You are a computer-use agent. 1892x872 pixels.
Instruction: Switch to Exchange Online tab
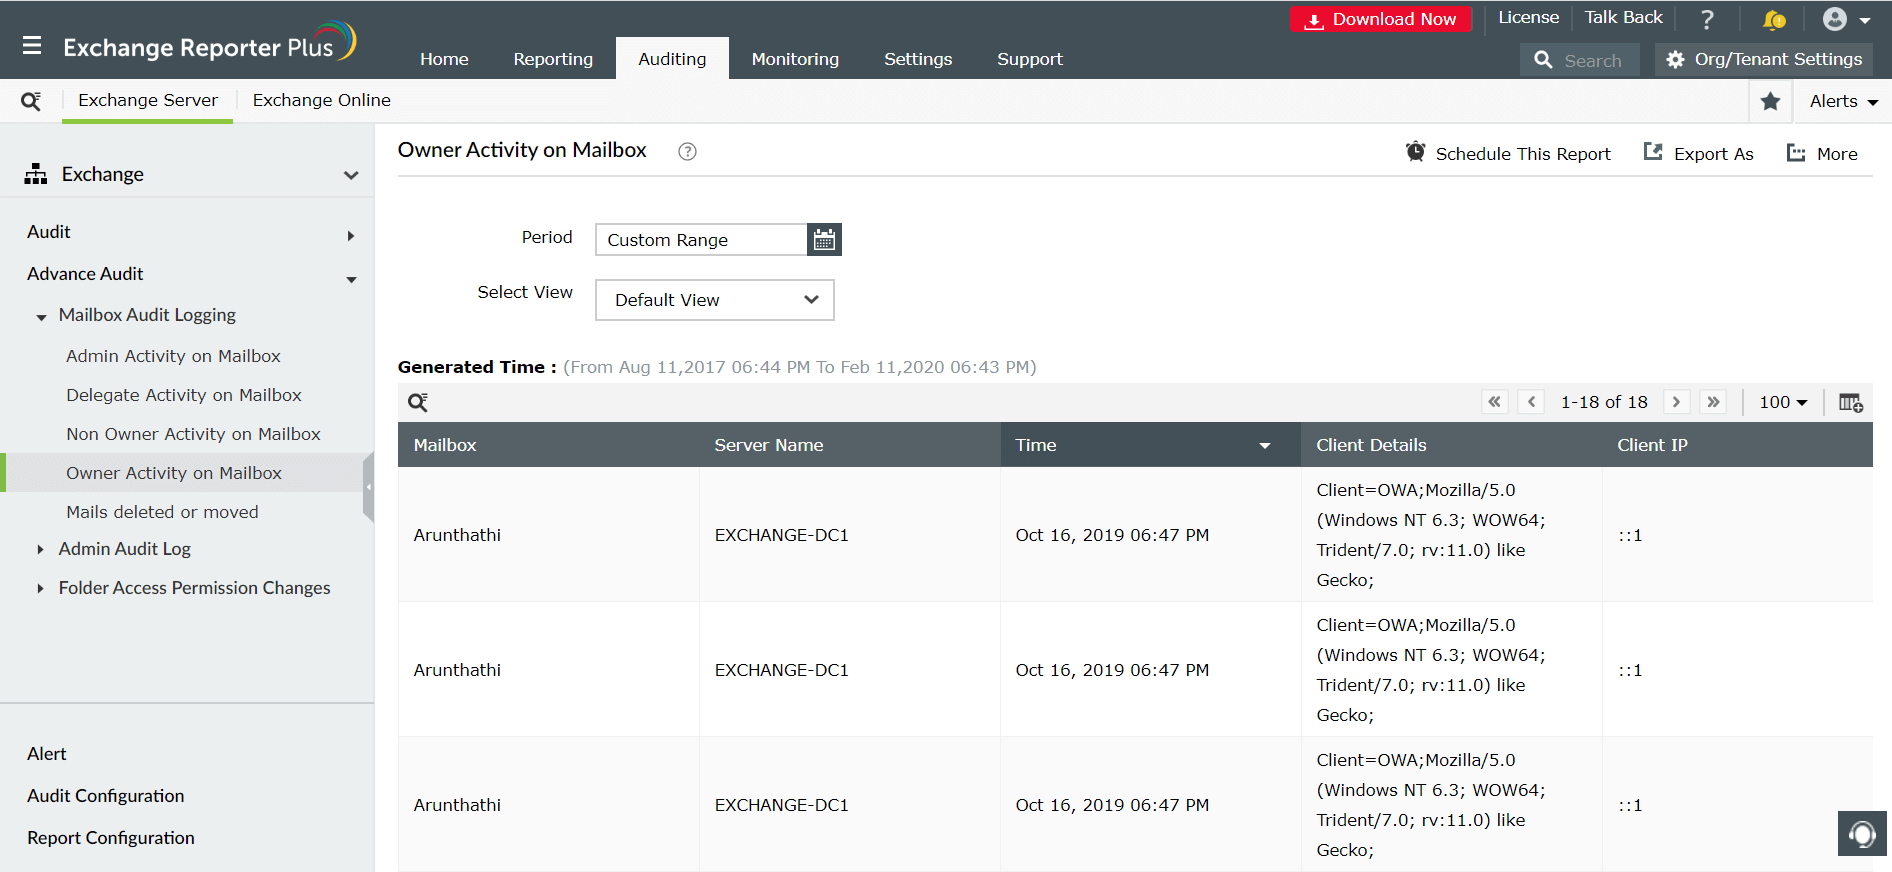point(321,100)
